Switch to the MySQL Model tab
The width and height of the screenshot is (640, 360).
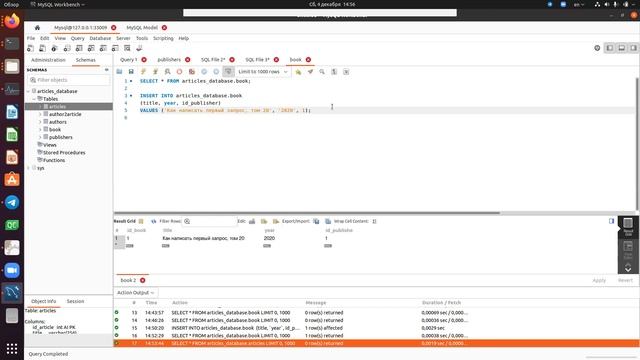142,27
